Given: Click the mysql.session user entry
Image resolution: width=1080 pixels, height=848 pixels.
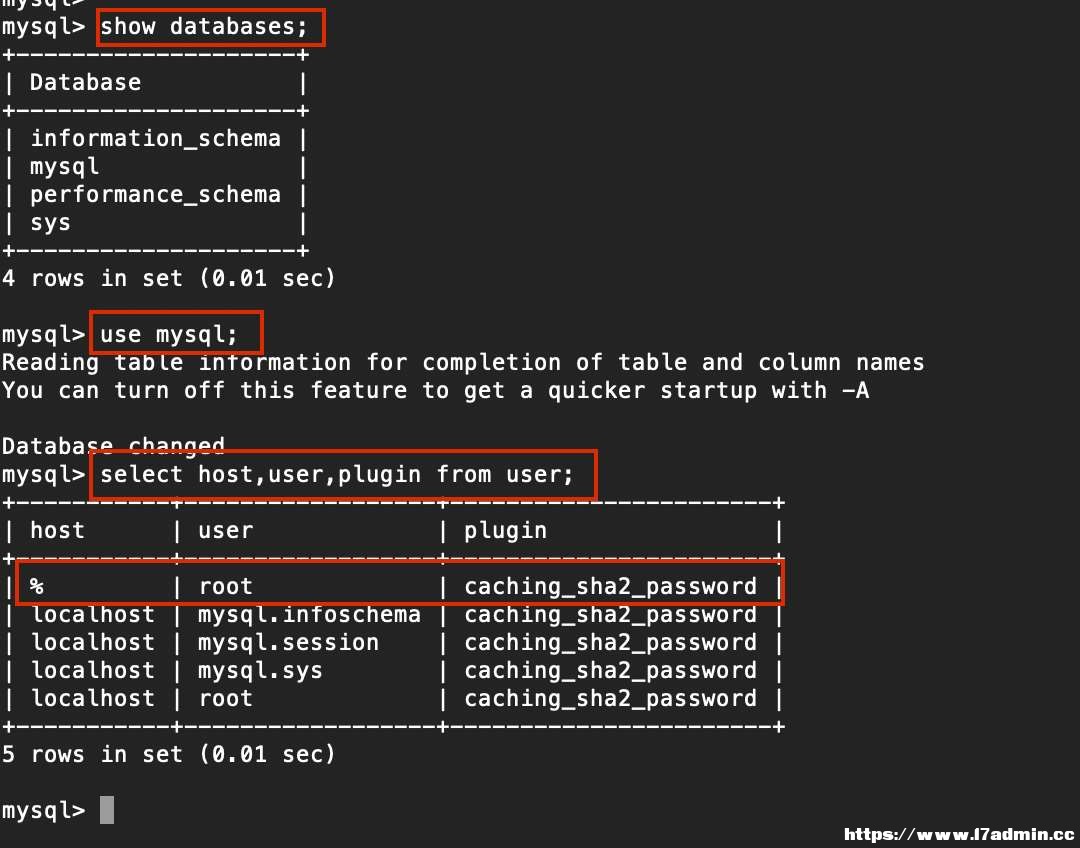Looking at the screenshot, I should pyautogui.click(x=289, y=643).
